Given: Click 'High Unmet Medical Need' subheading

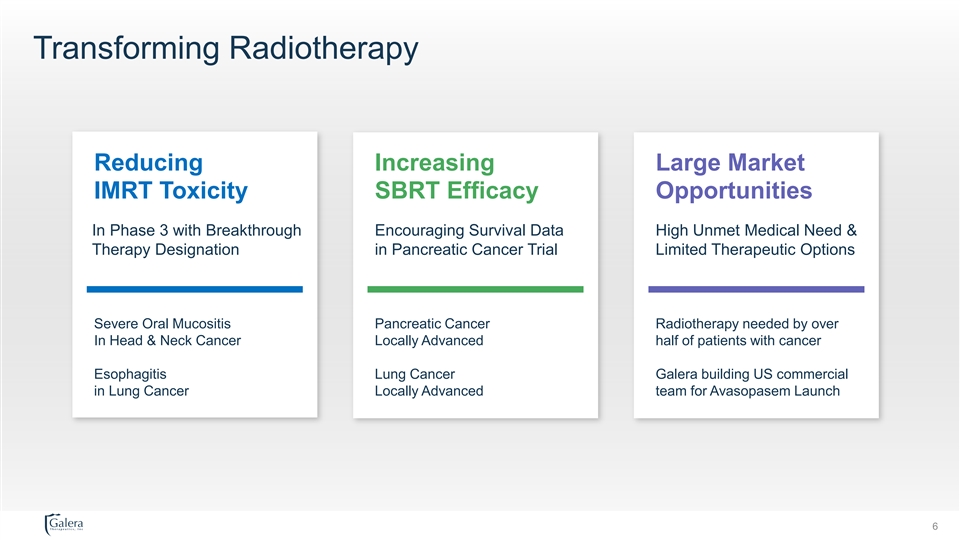Looking at the screenshot, I should (755, 231).
